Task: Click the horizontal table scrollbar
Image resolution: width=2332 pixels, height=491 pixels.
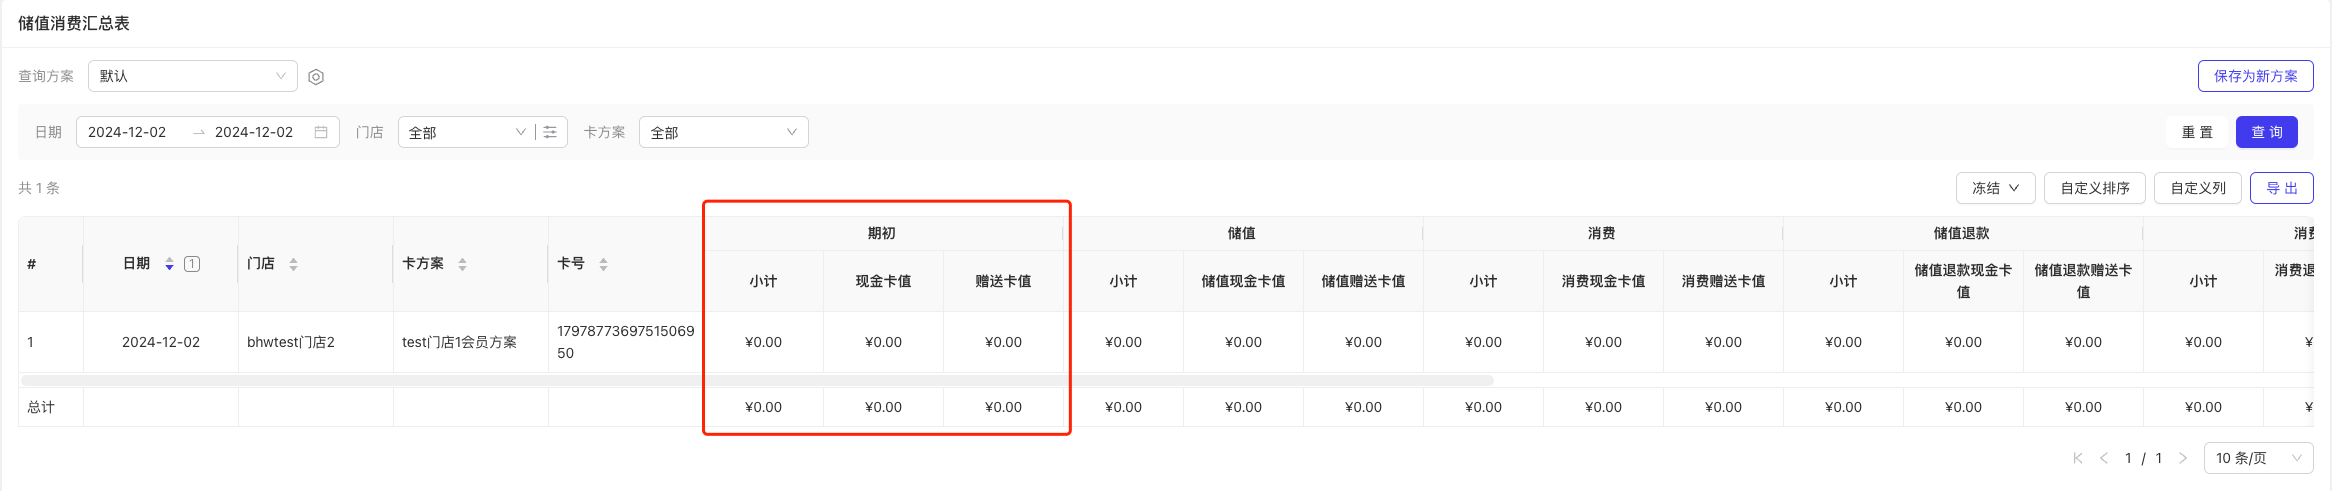Action: 757,381
